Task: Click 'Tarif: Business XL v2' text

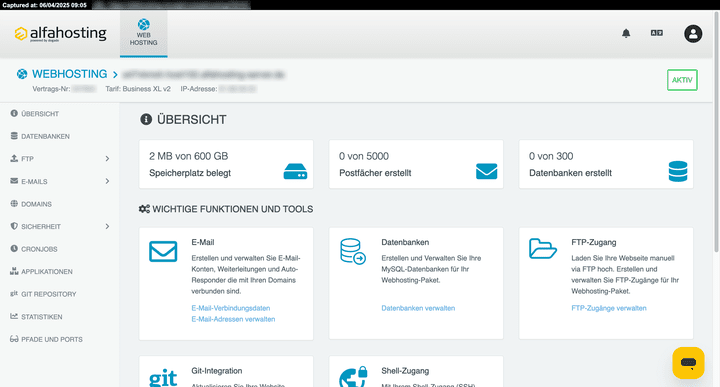Action: tap(138, 89)
